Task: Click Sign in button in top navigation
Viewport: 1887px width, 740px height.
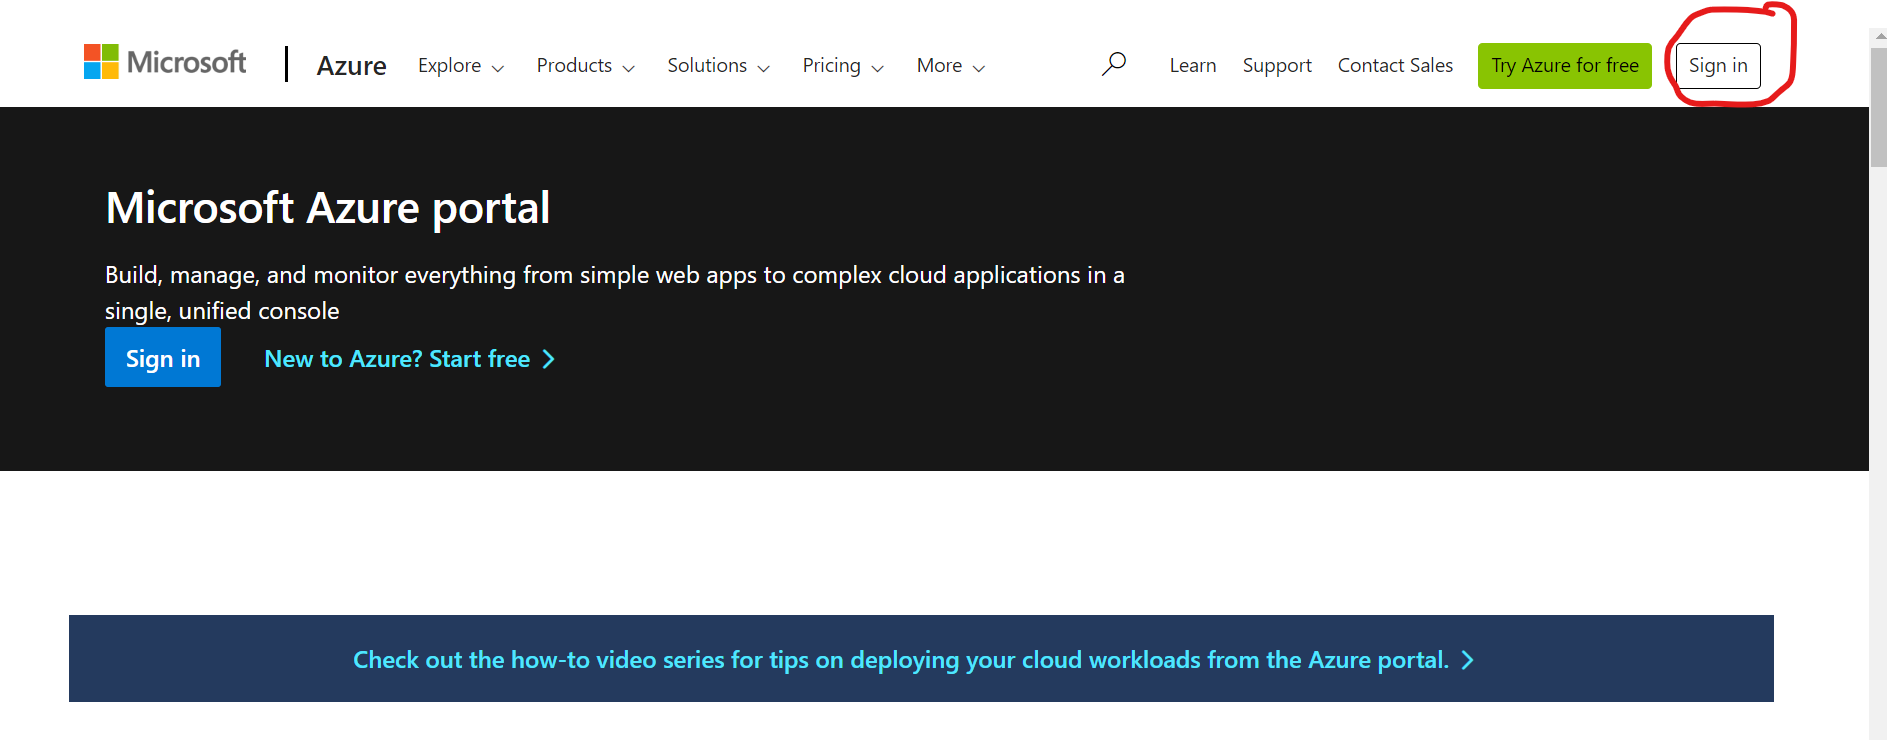Action: (x=1717, y=66)
